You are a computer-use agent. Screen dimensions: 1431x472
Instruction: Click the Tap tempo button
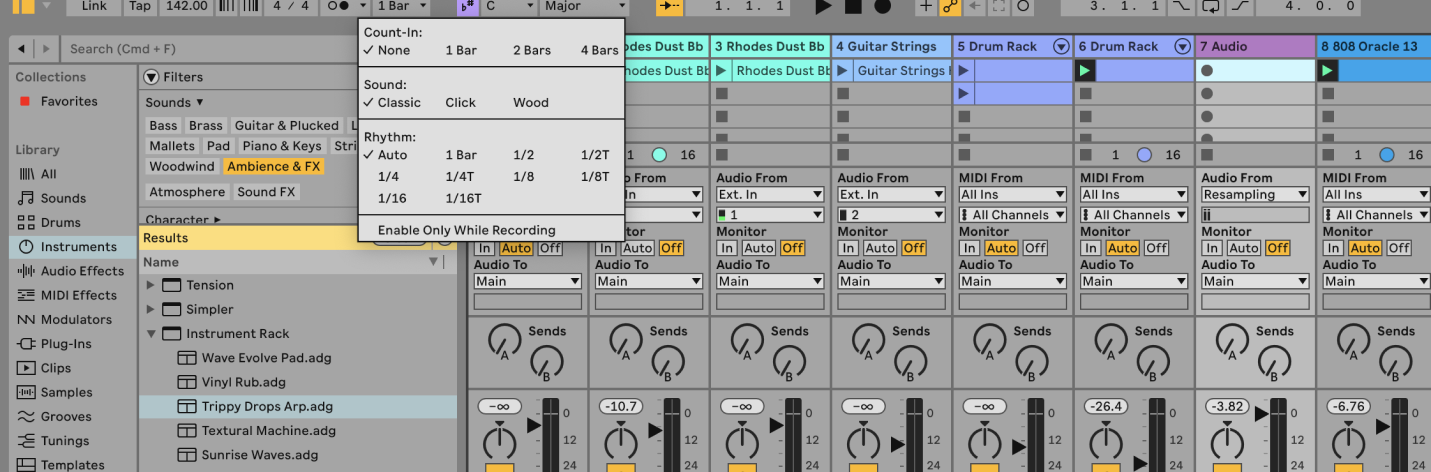140,6
